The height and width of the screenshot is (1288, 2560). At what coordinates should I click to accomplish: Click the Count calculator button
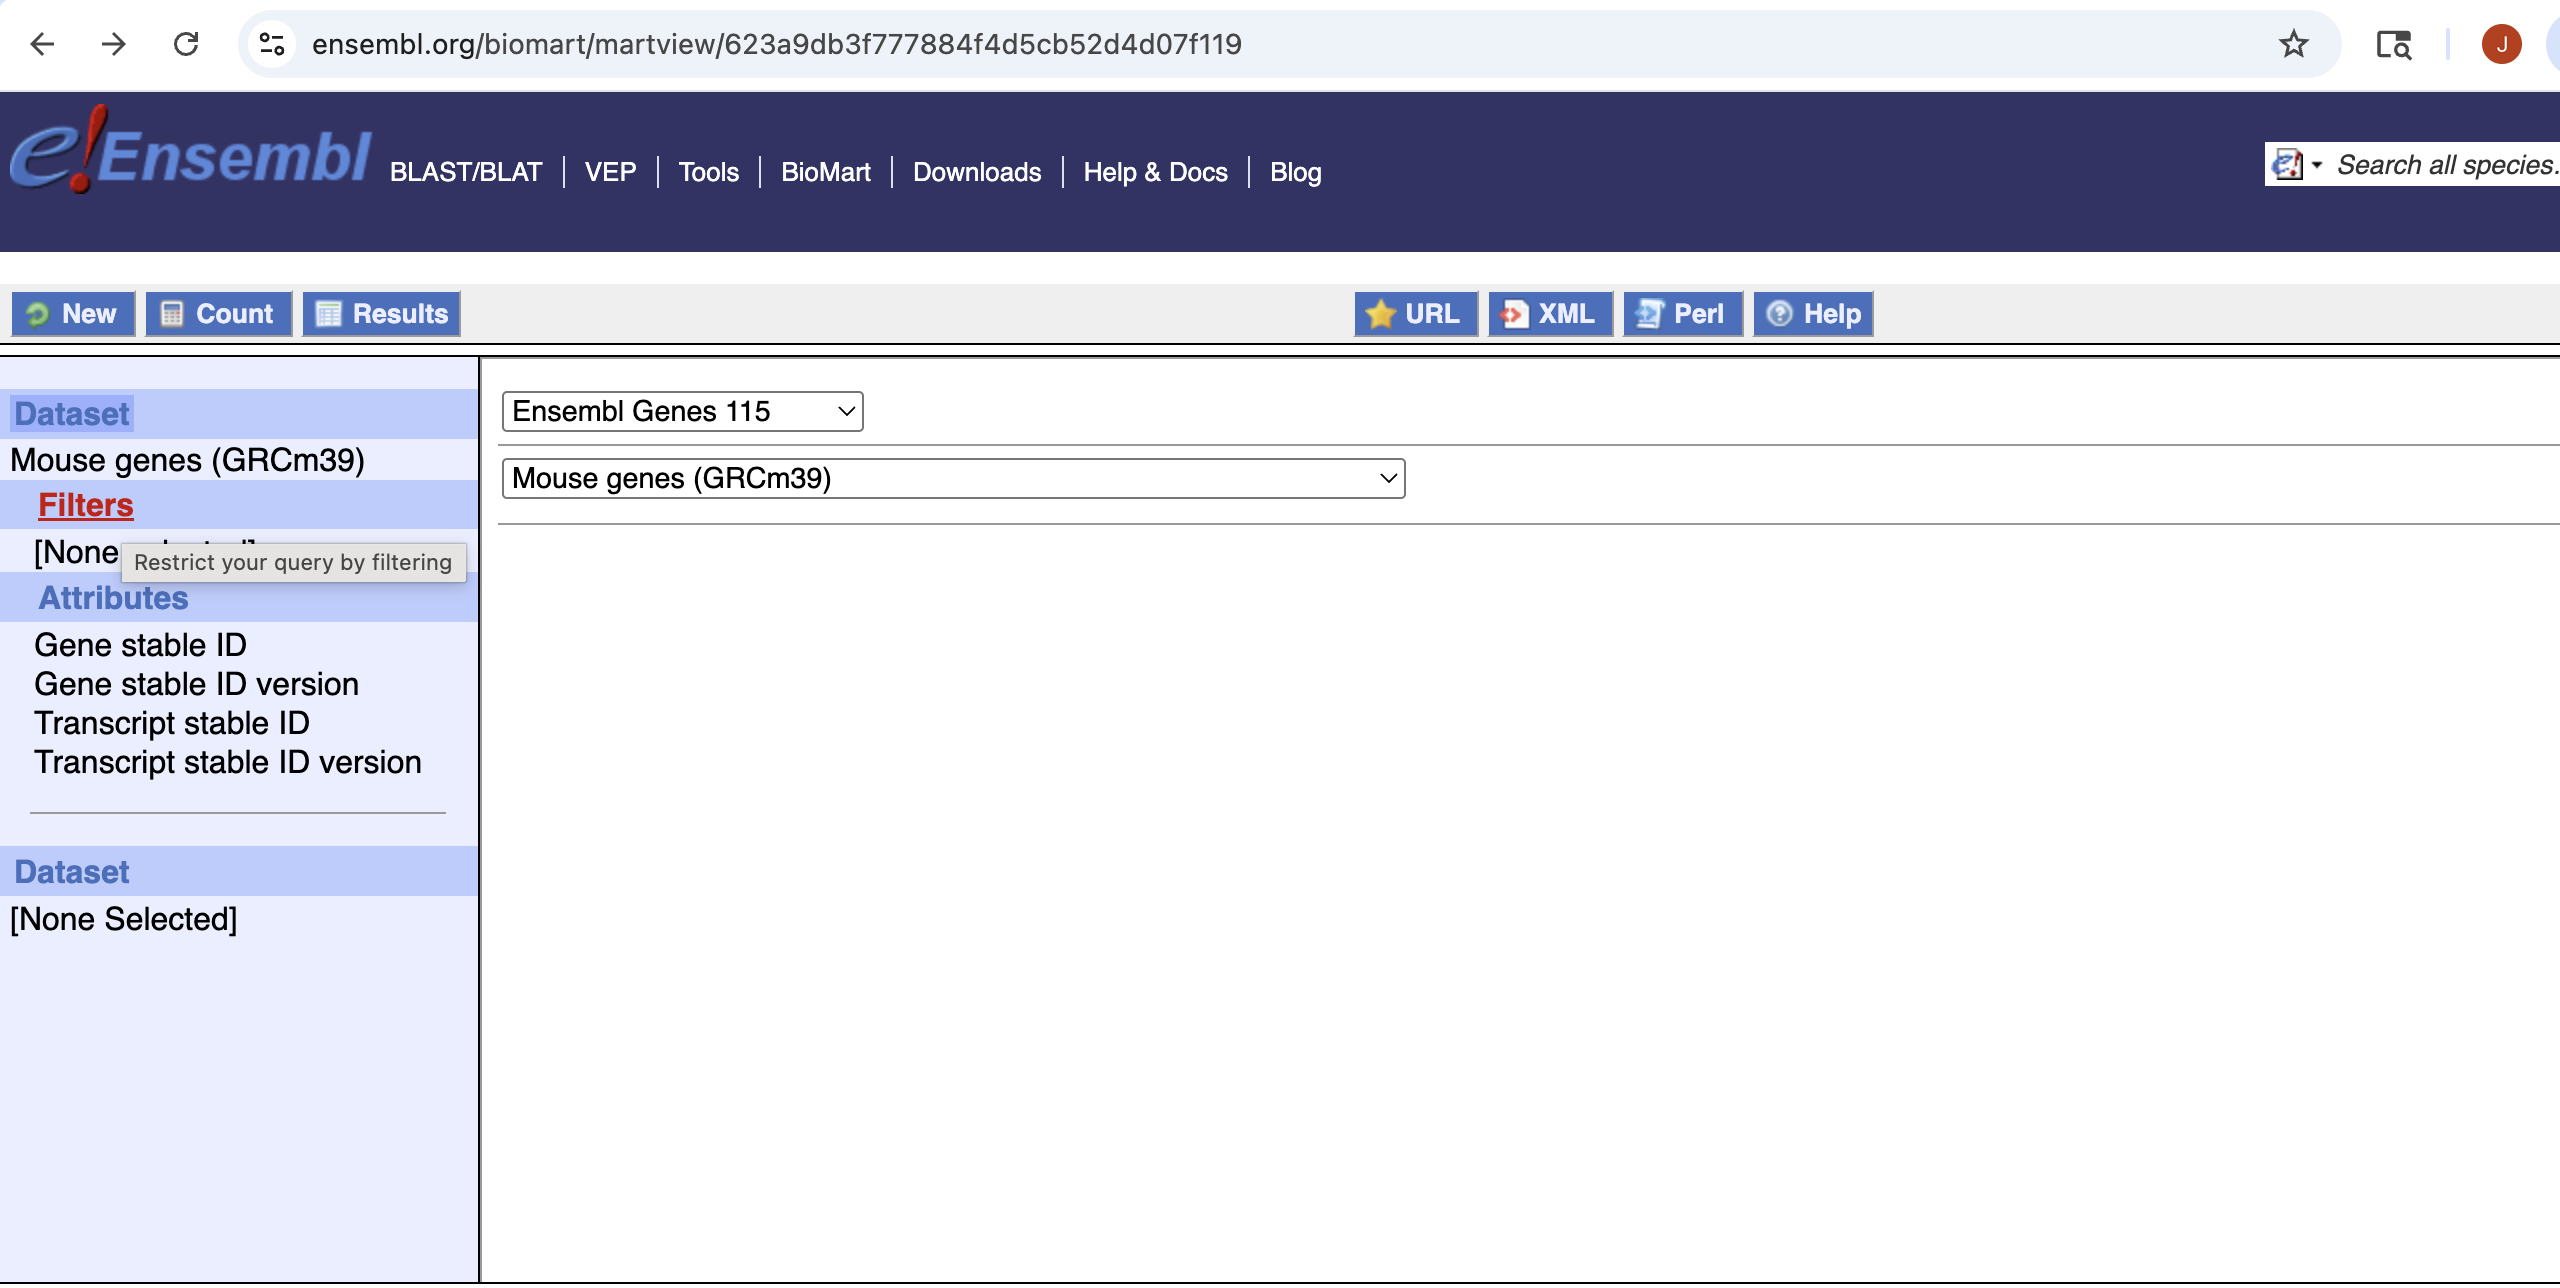pos(218,314)
